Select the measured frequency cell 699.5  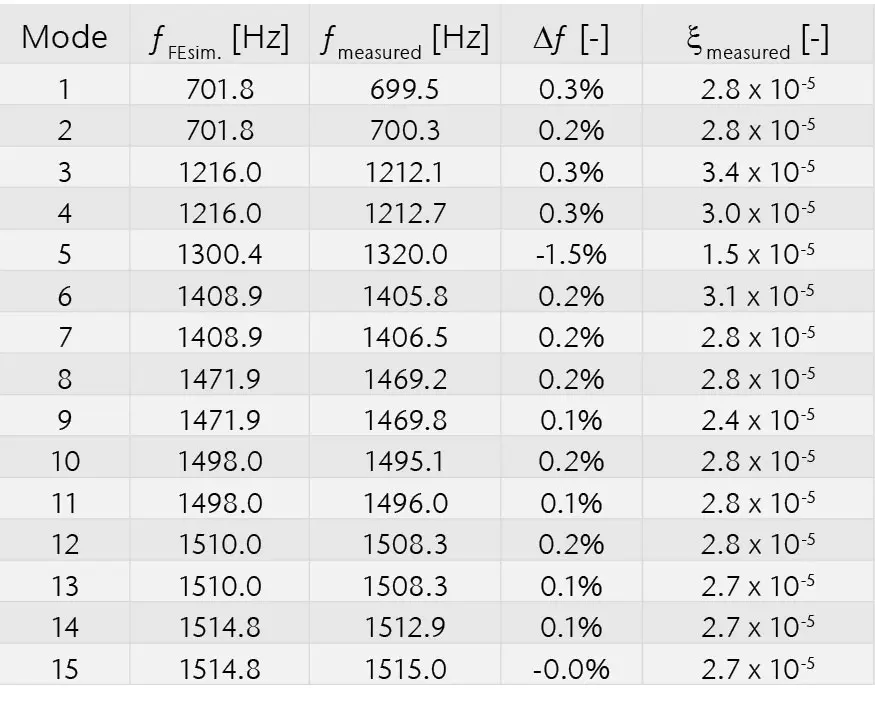(404, 89)
